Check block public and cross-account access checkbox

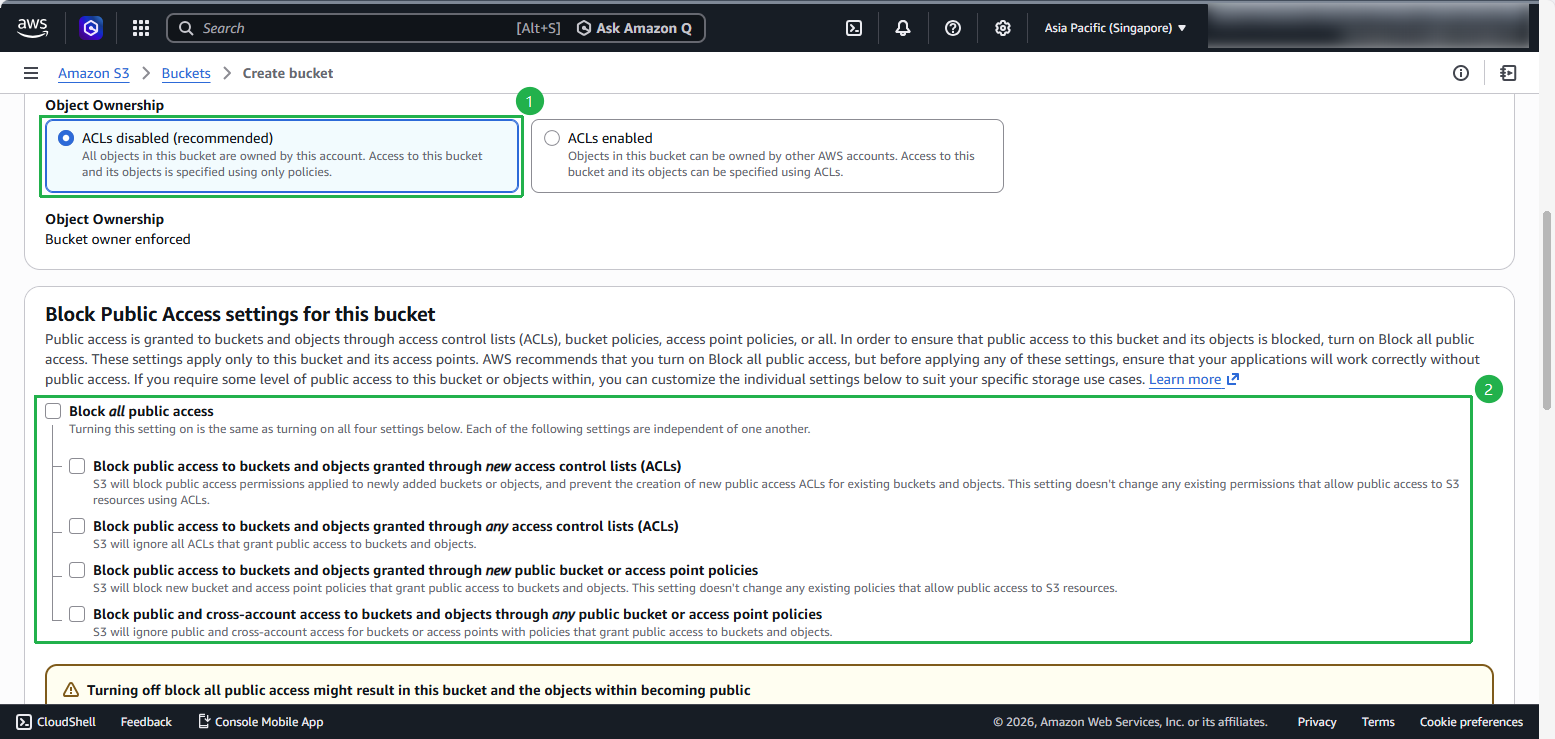click(77, 614)
